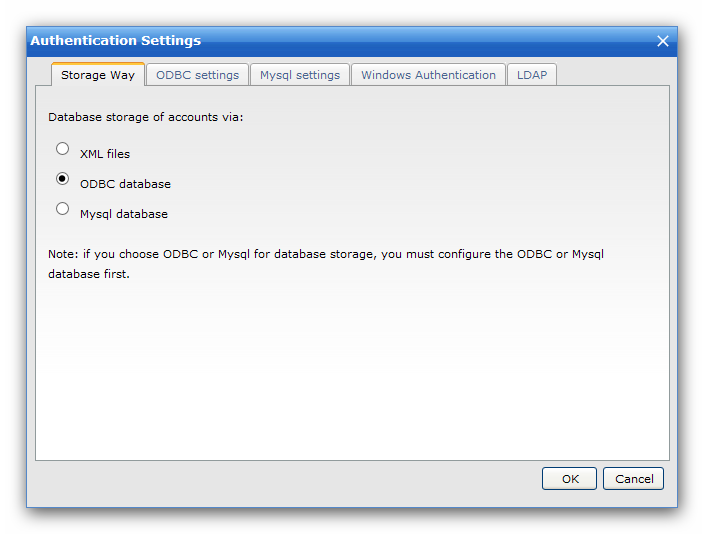Screen dimensions: 704x534
Task: Click the 'ODBC database' label text
Action: point(125,184)
